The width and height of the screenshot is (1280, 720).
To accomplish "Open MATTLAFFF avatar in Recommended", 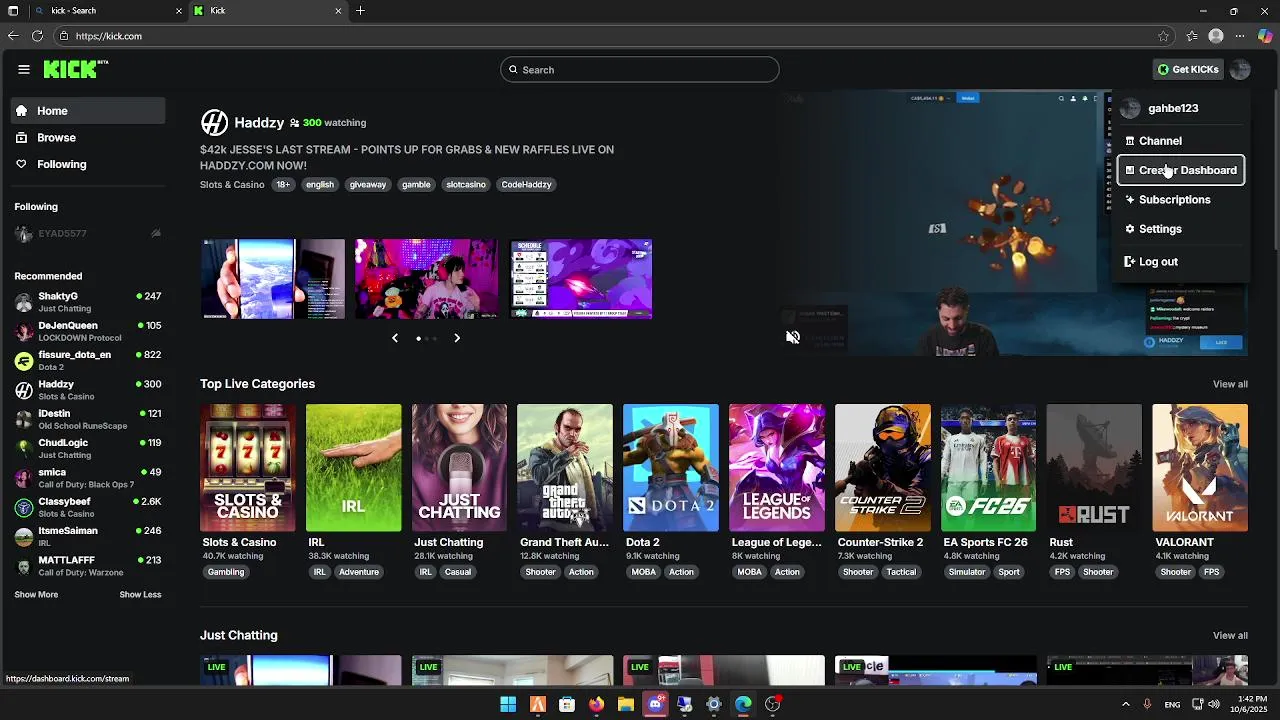I will click(24, 566).
